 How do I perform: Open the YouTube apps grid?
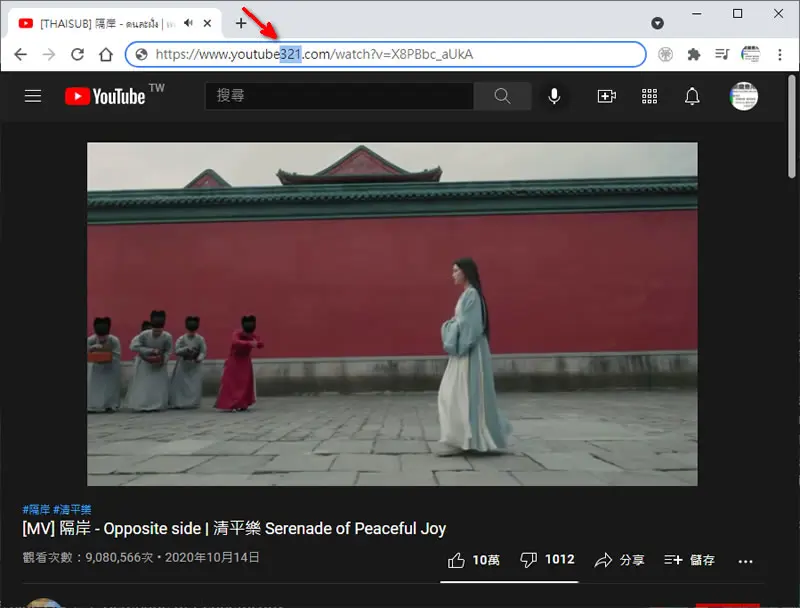point(649,96)
